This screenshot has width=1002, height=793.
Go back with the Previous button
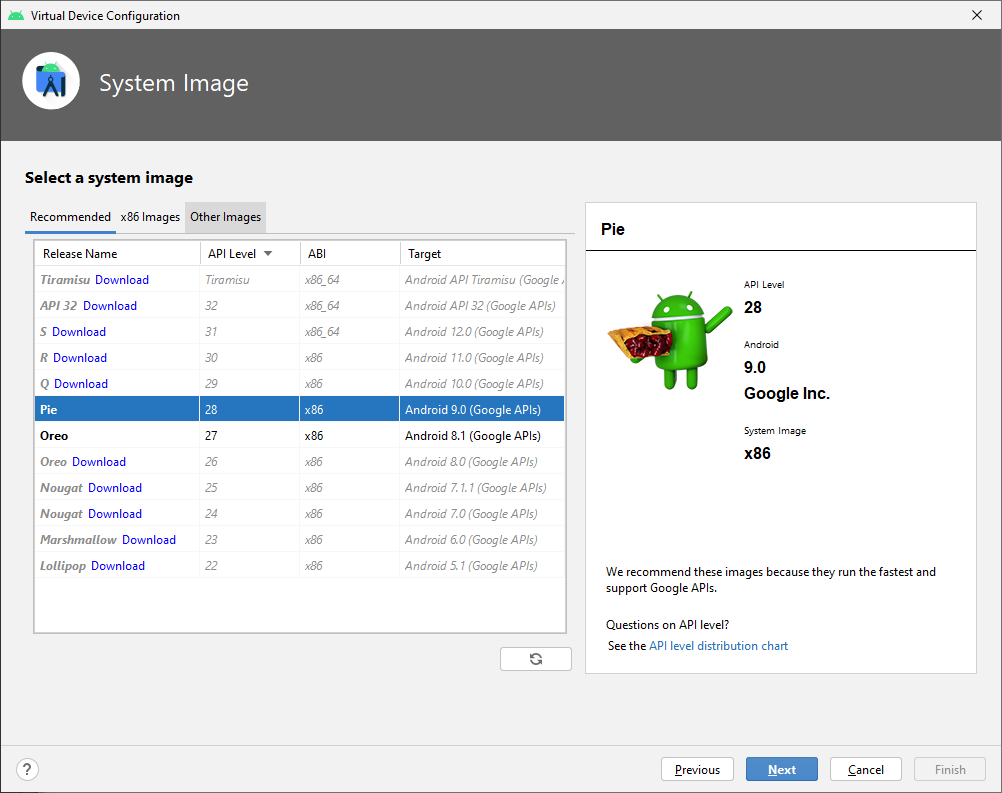(x=697, y=769)
